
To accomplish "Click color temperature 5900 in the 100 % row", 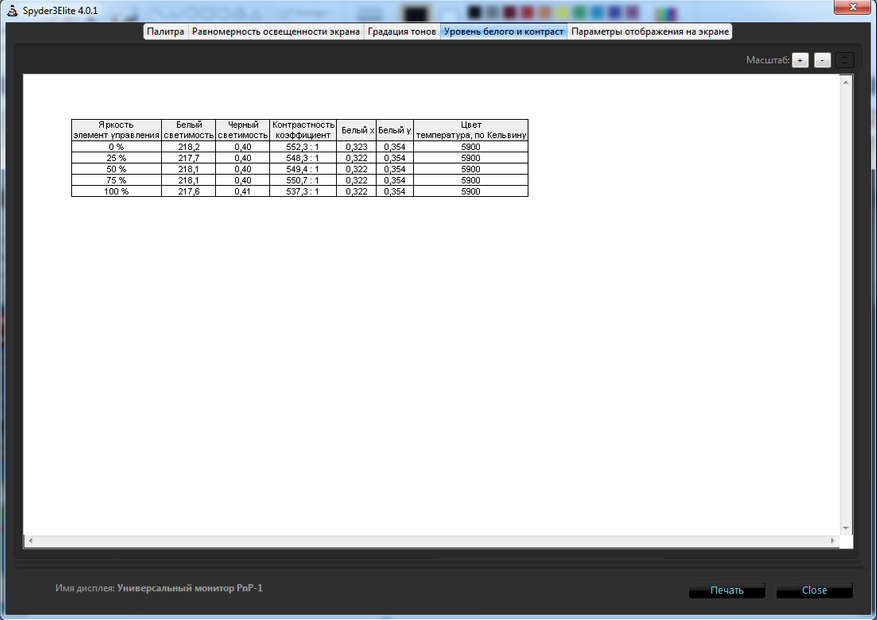I will pyautogui.click(x=471, y=191).
